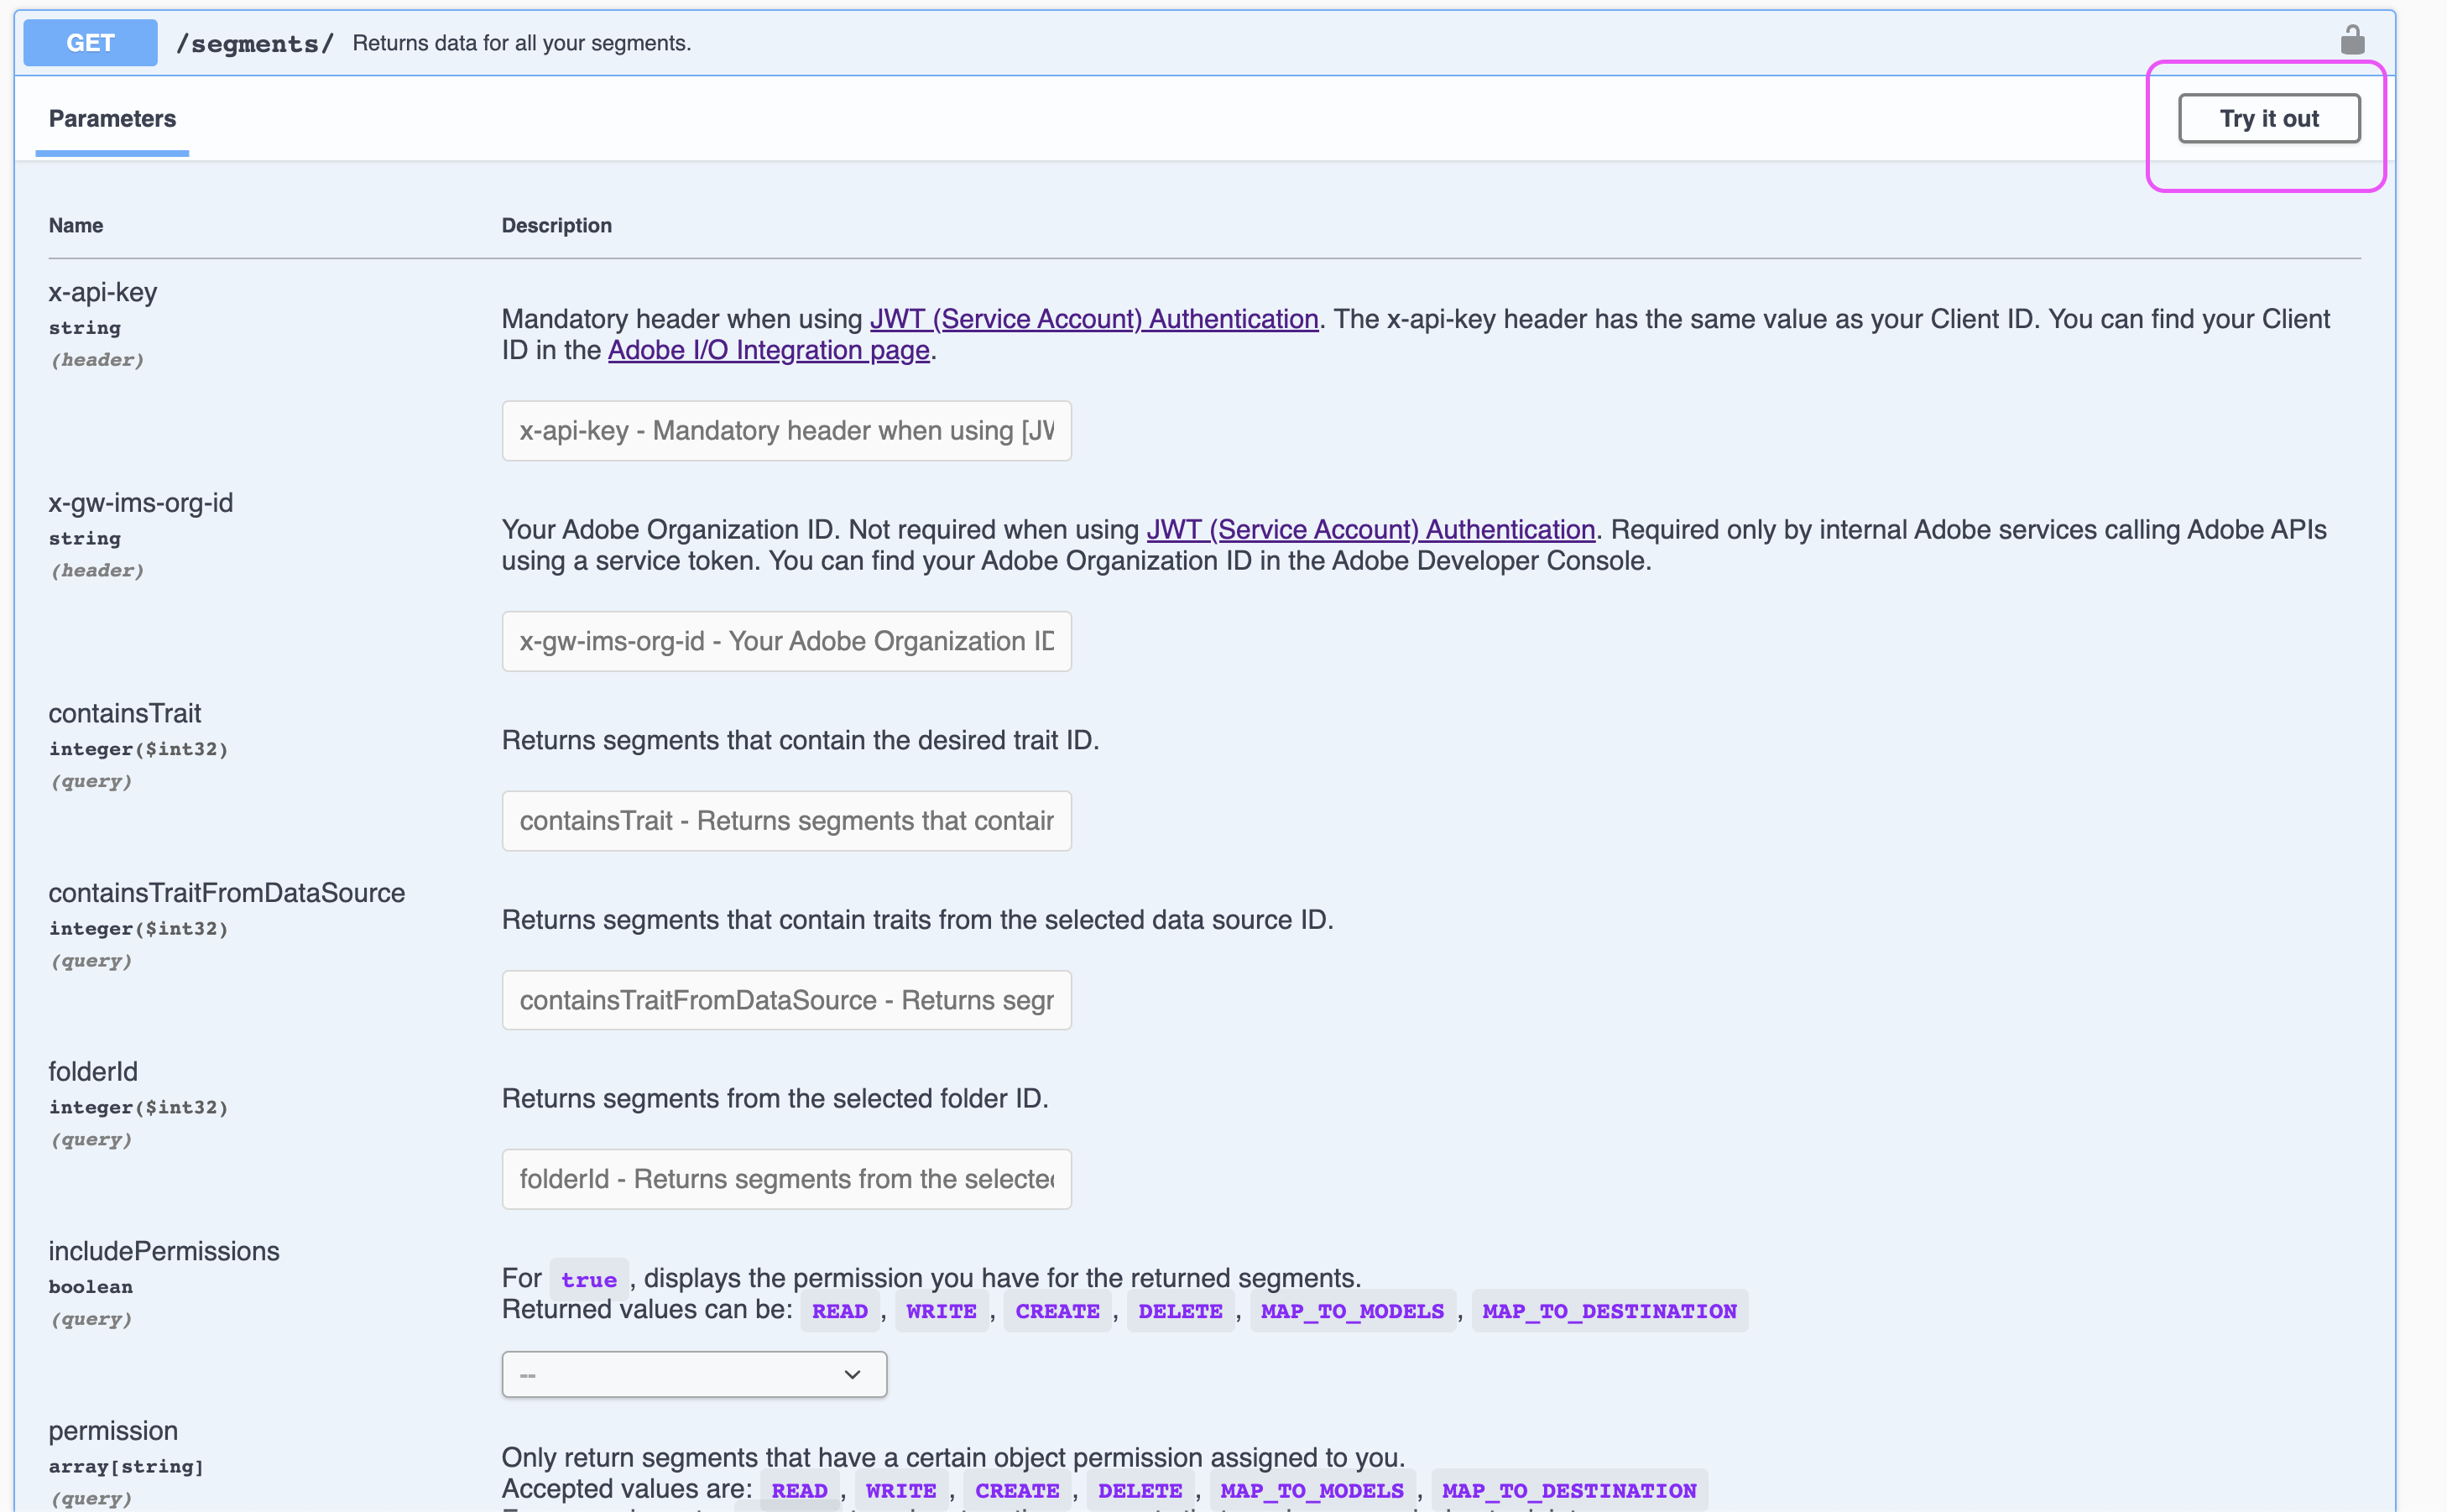
Task: Select the Parameters tab
Action: pos(112,119)
